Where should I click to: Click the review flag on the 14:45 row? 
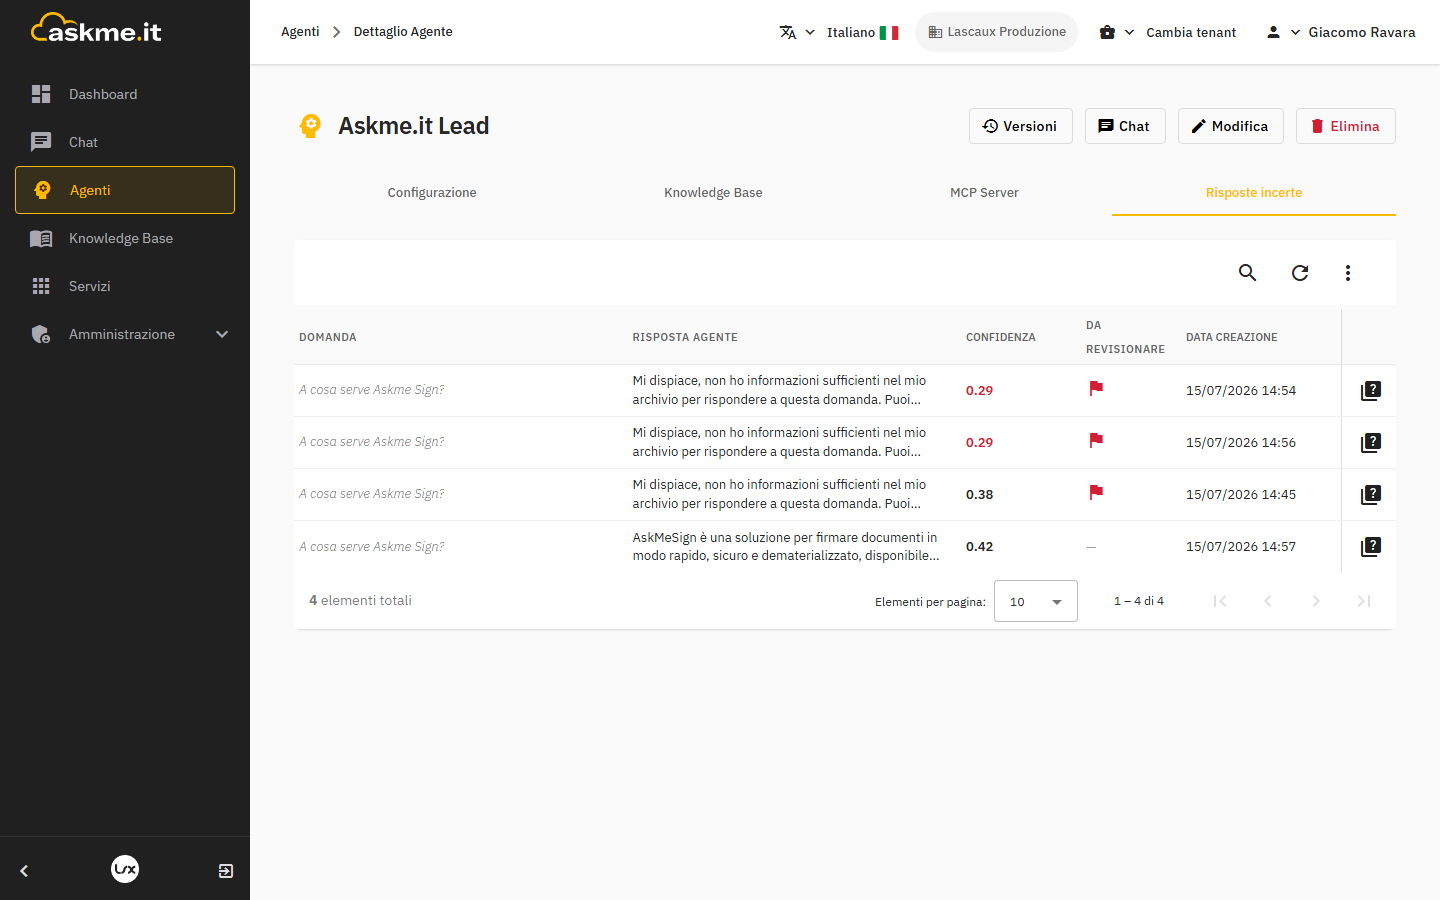click(x=1096, y=492)
